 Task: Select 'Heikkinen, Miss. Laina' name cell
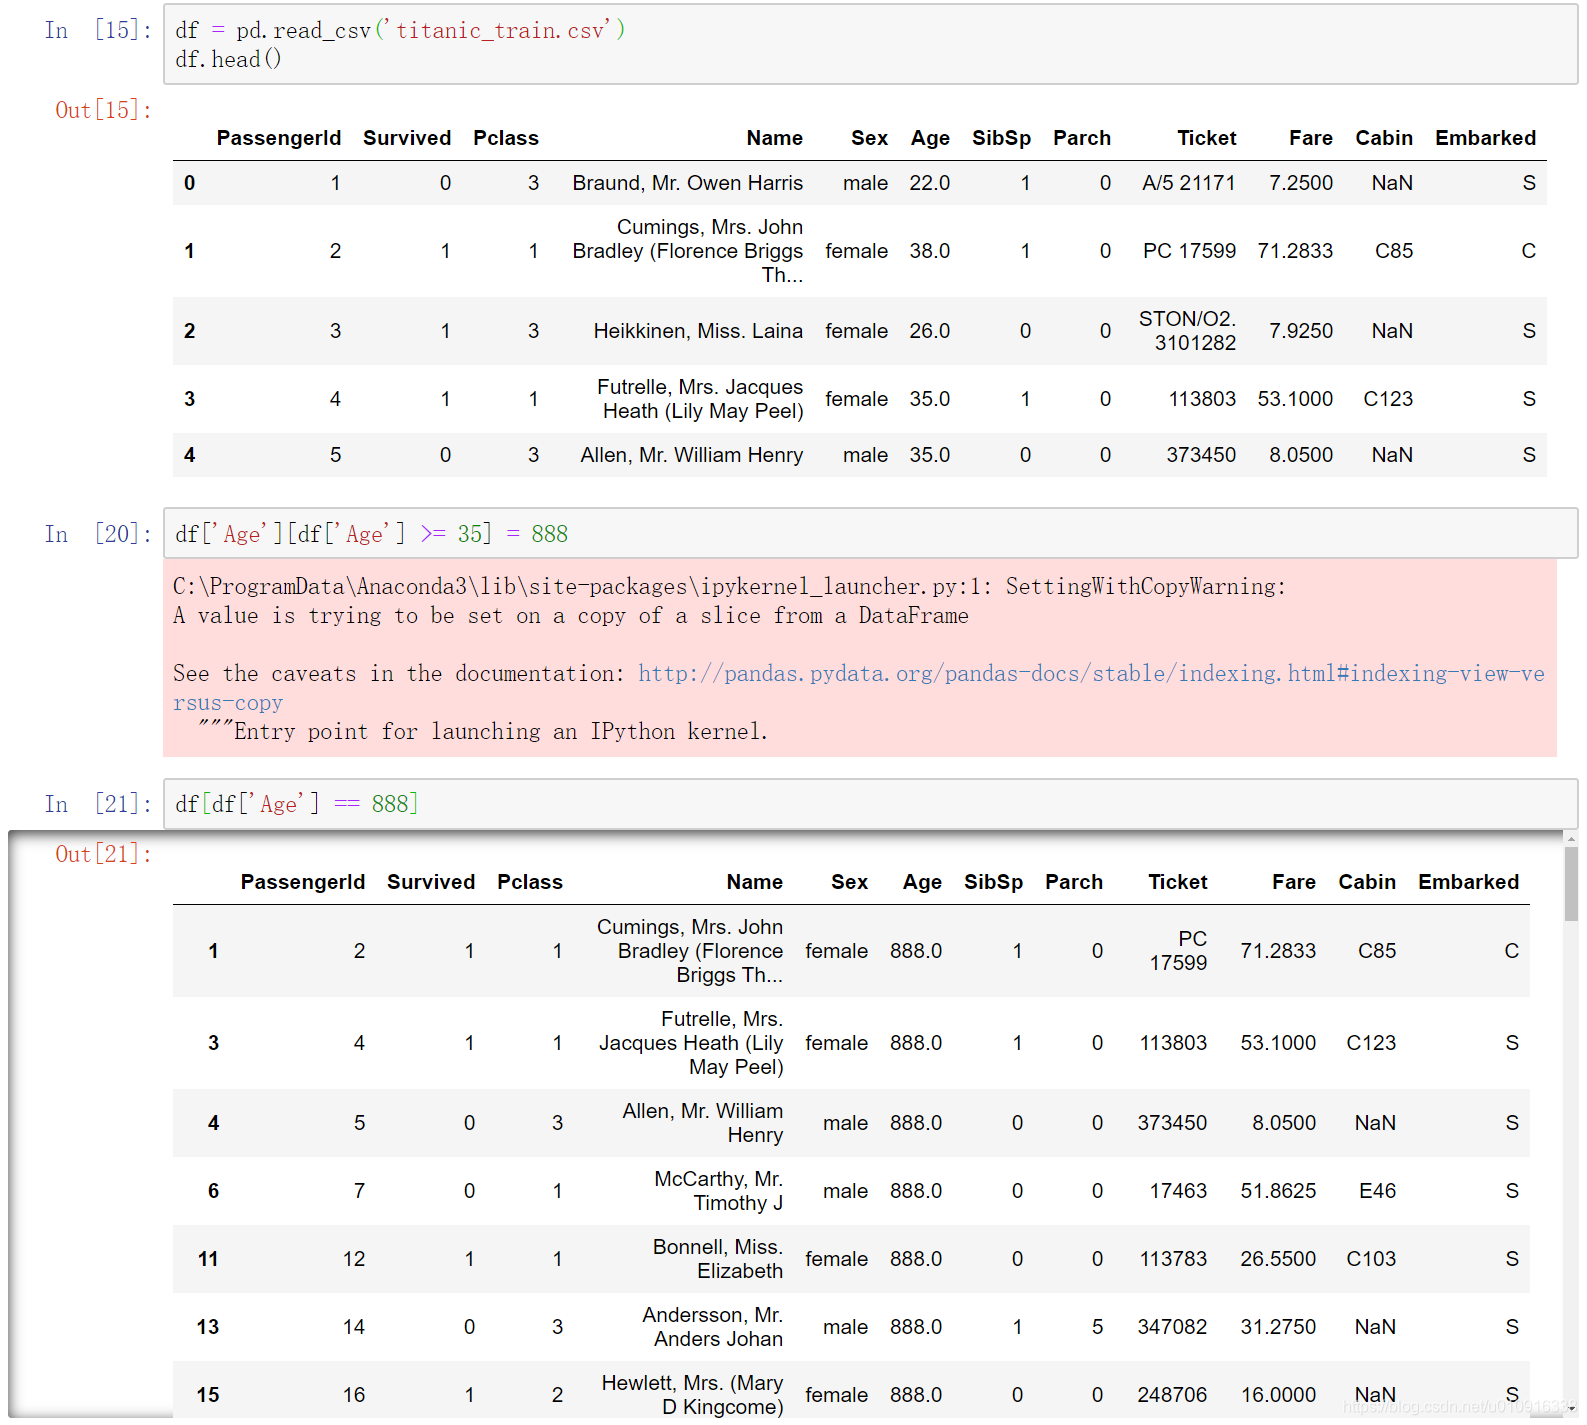tap(698, 331)
